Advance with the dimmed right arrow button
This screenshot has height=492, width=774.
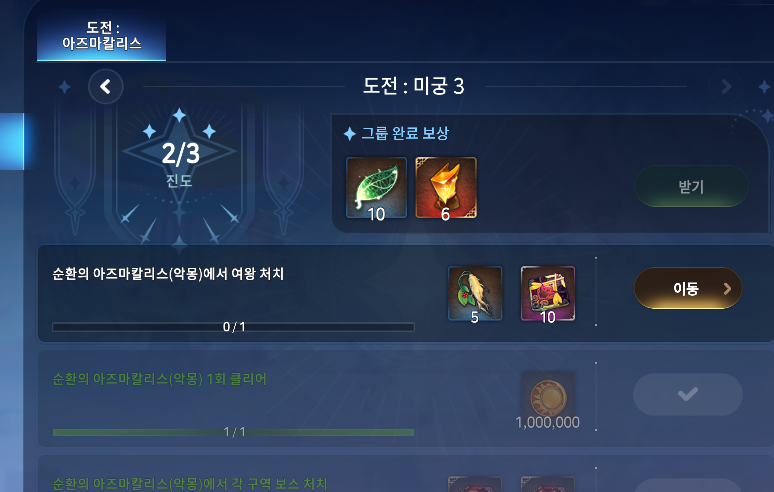tap(726, 87)
